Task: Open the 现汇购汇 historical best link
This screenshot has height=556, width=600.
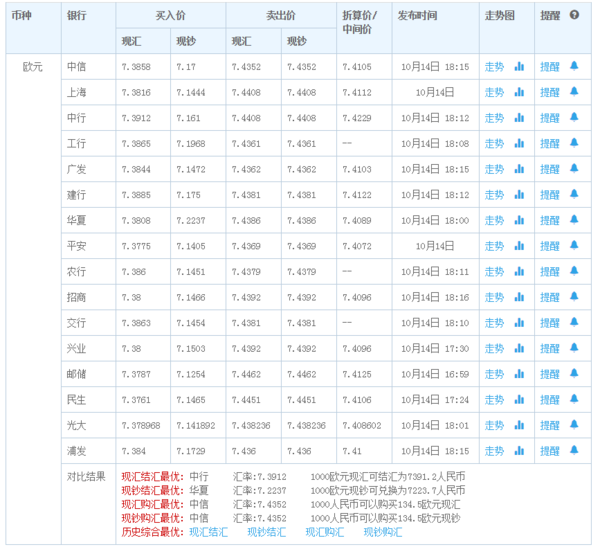Action: click(x=325, y=532)
